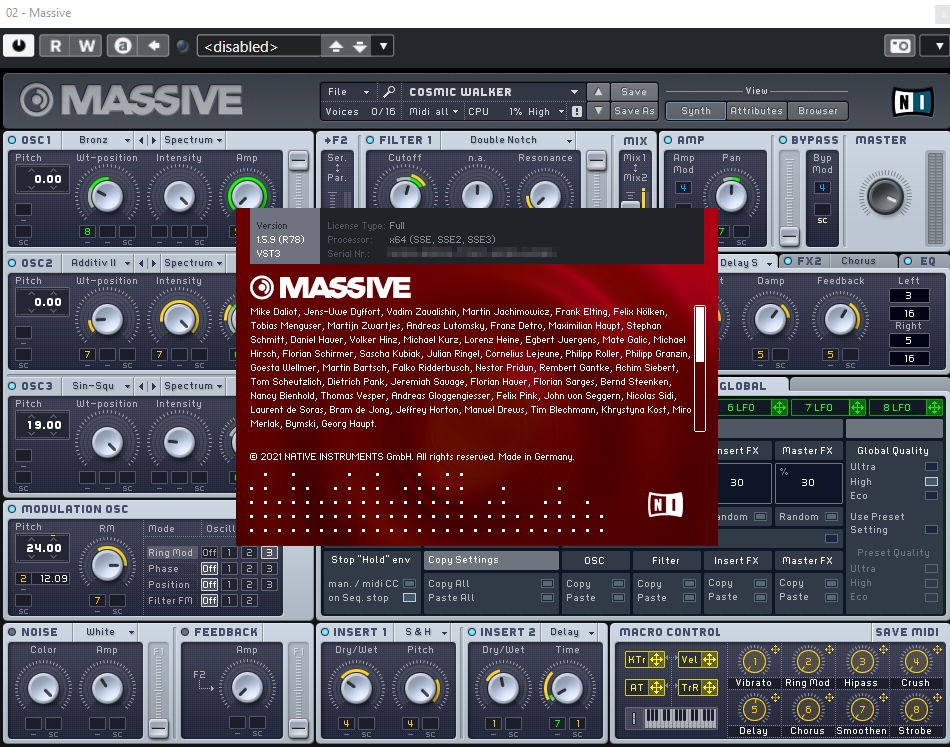950x747 pixels.
Task: Enable Read automation R button
Action: click(x=55, y=46)
